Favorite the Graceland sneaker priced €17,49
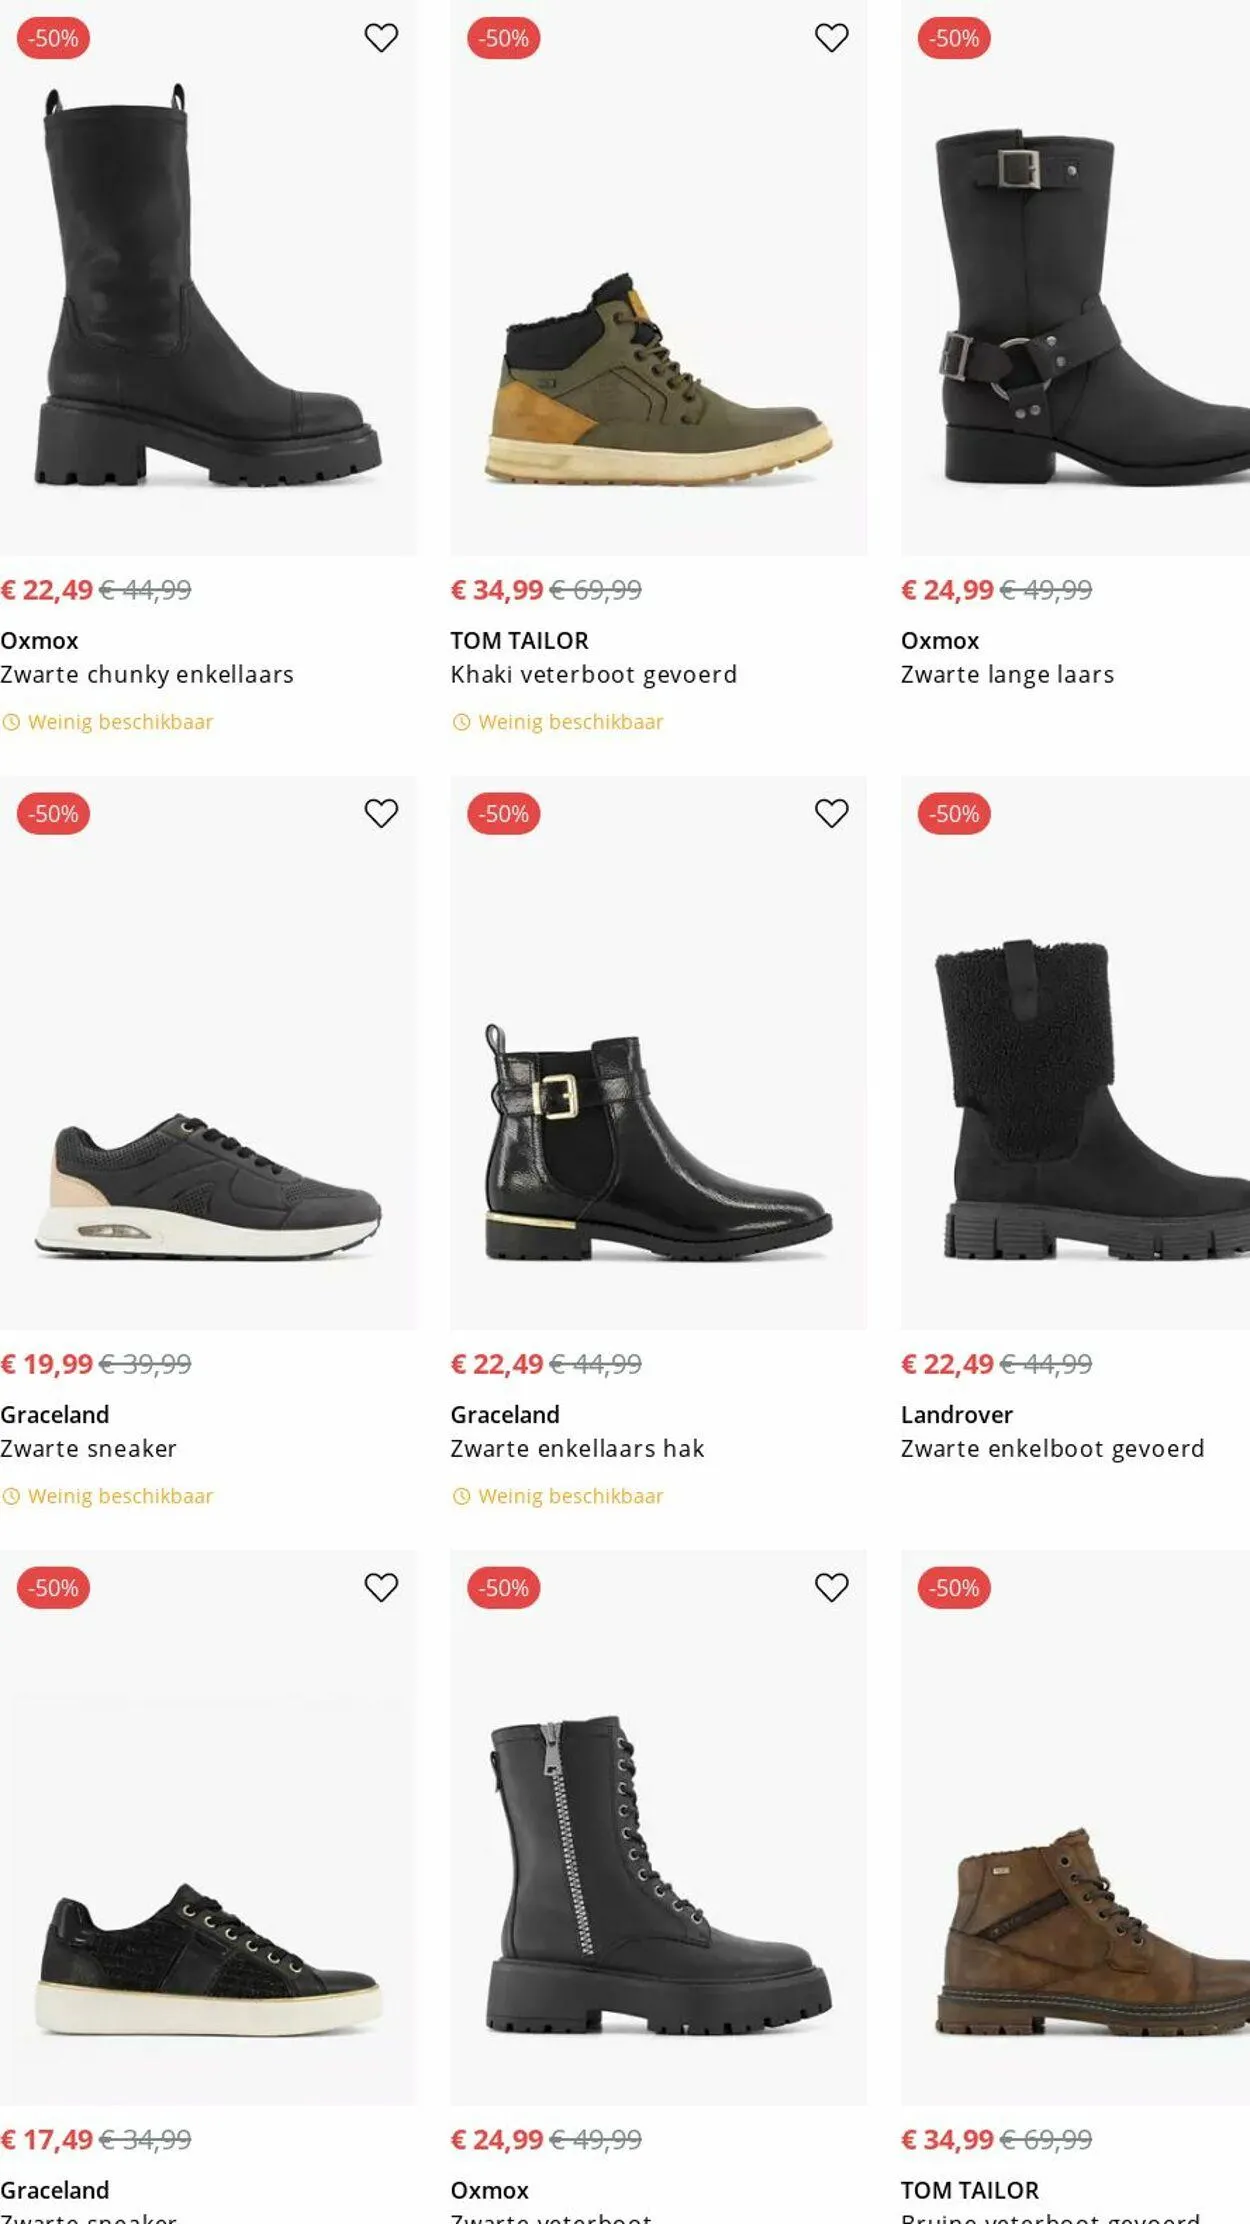 point(381,1587)
